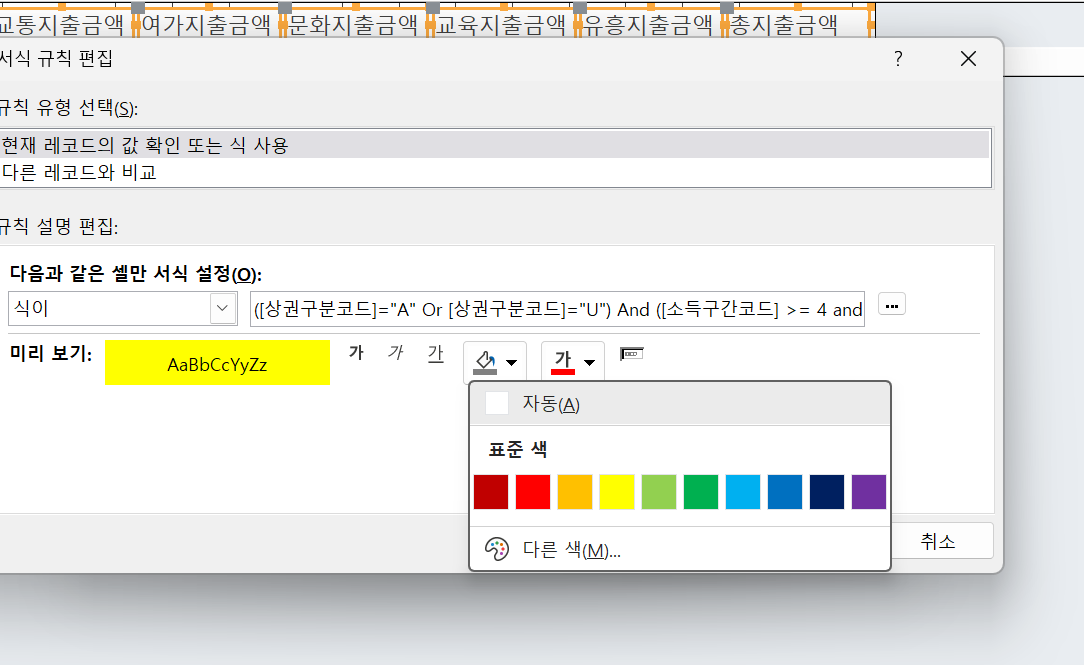Open the fill color dropdown arrow

[512, 362]
